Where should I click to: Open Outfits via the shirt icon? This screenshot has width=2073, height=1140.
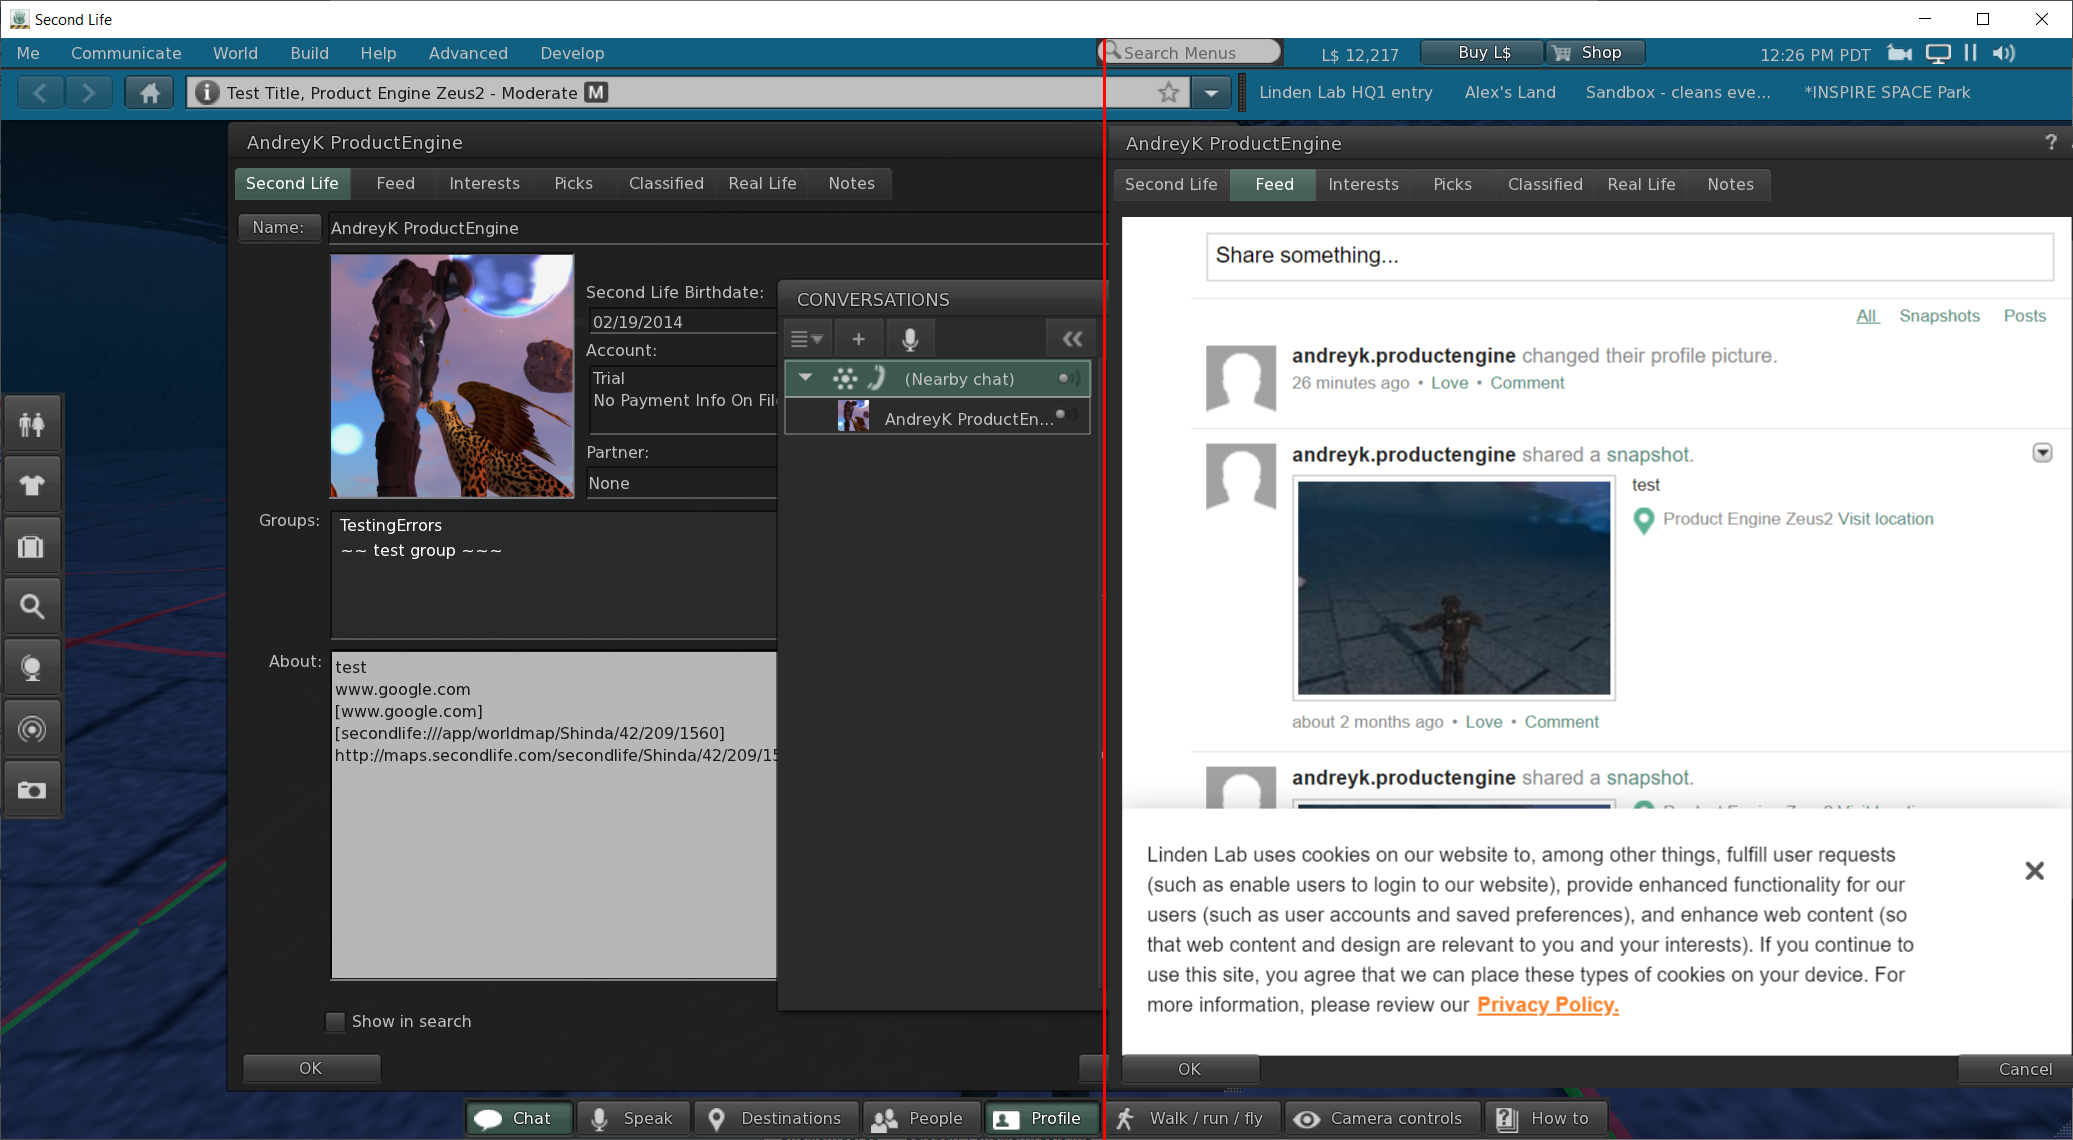[x=33, y=484]
